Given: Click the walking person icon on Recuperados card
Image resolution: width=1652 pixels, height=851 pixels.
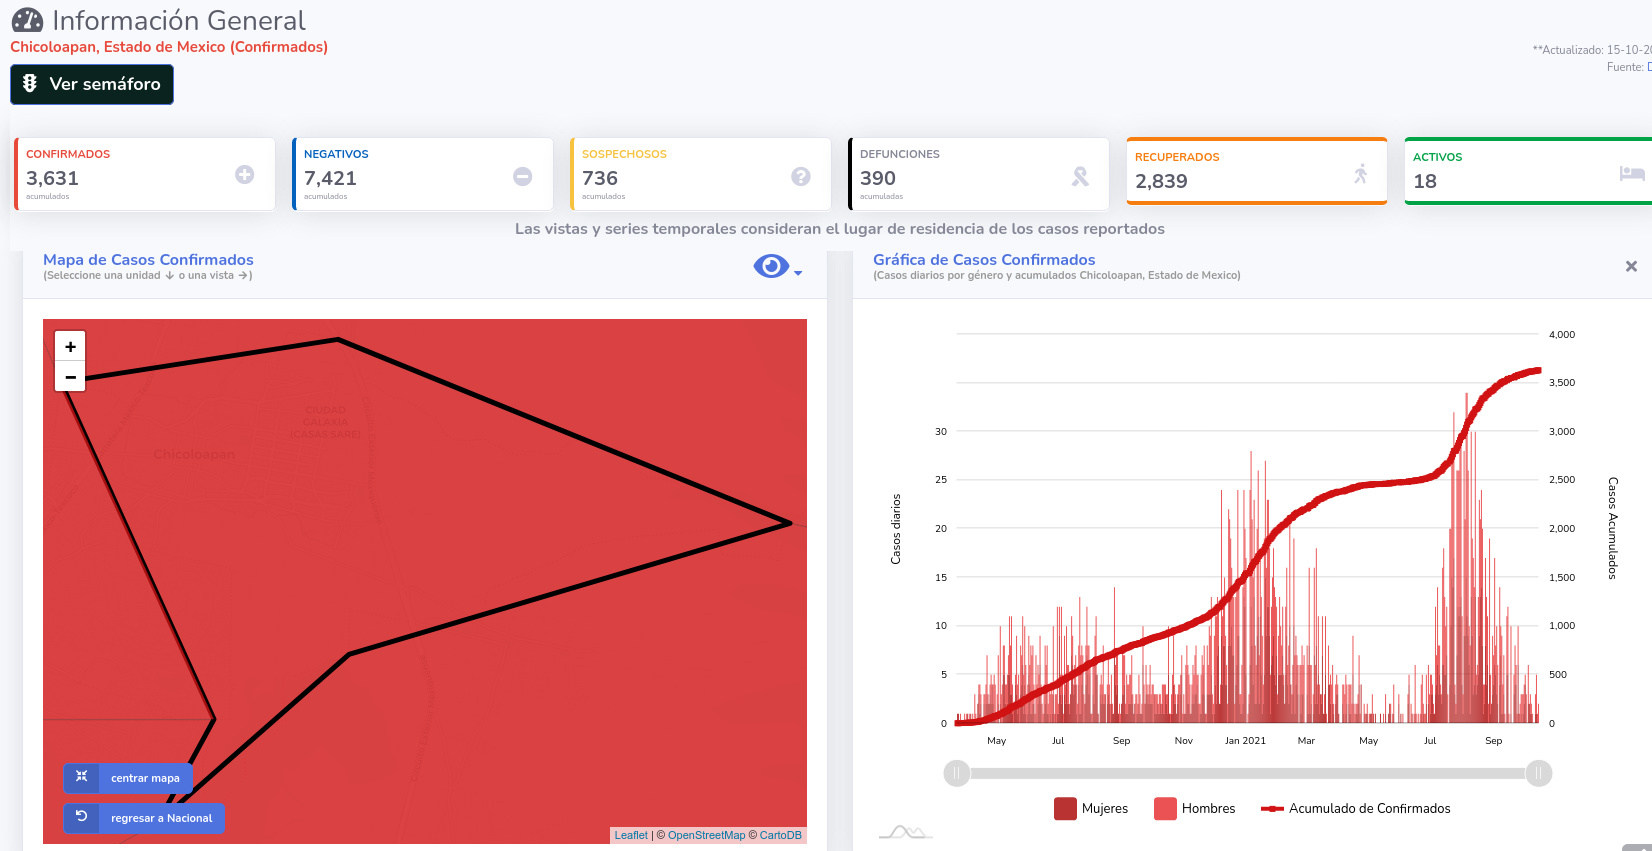Looking at the screenshot, I should [x=1360, y=174].
